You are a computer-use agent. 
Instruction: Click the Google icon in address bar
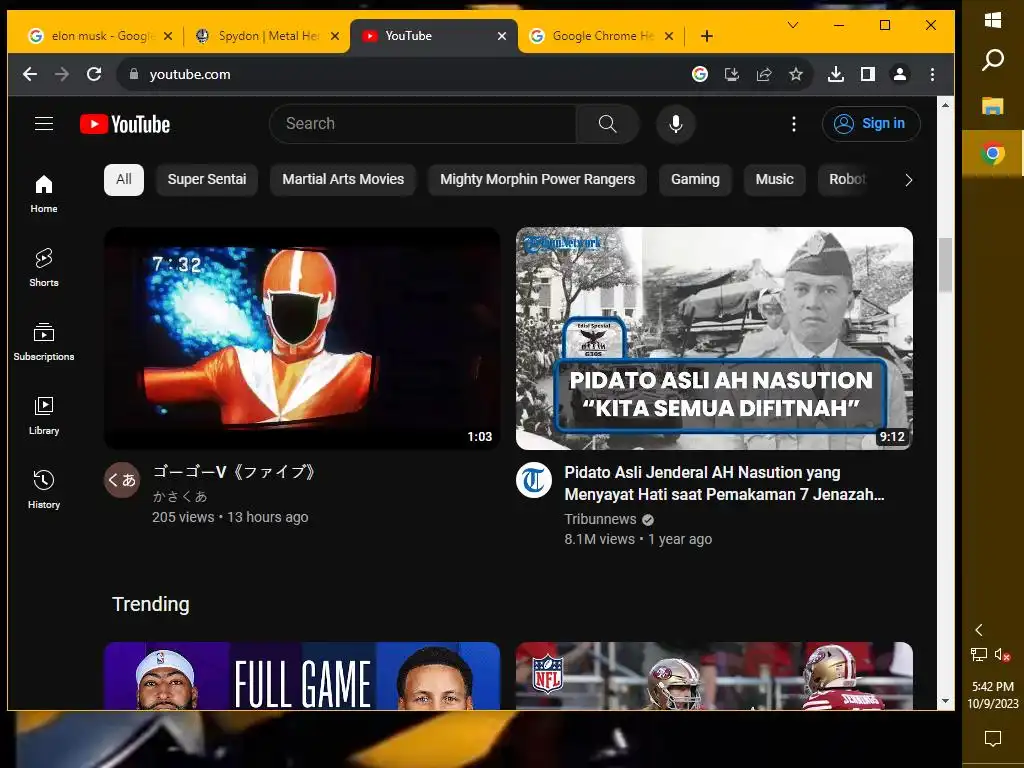point(700,74)
